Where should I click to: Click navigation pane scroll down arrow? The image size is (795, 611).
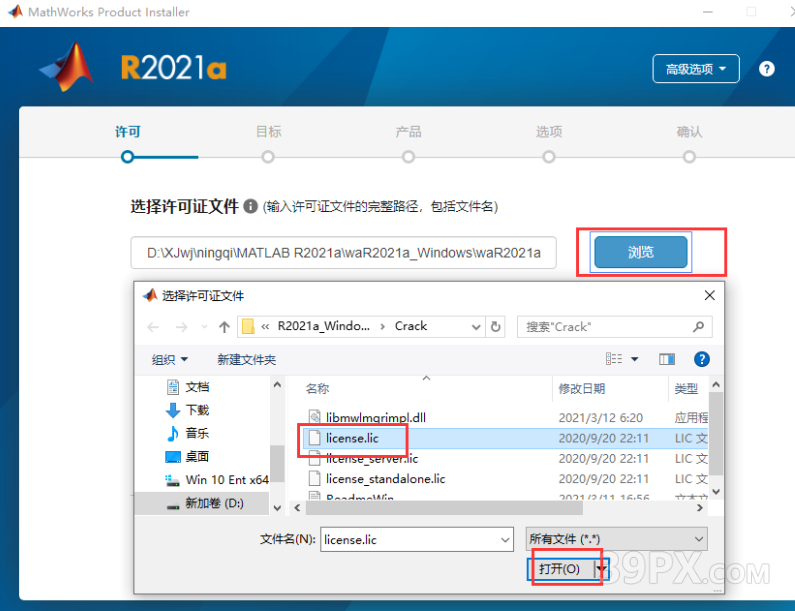pos(277,508)
